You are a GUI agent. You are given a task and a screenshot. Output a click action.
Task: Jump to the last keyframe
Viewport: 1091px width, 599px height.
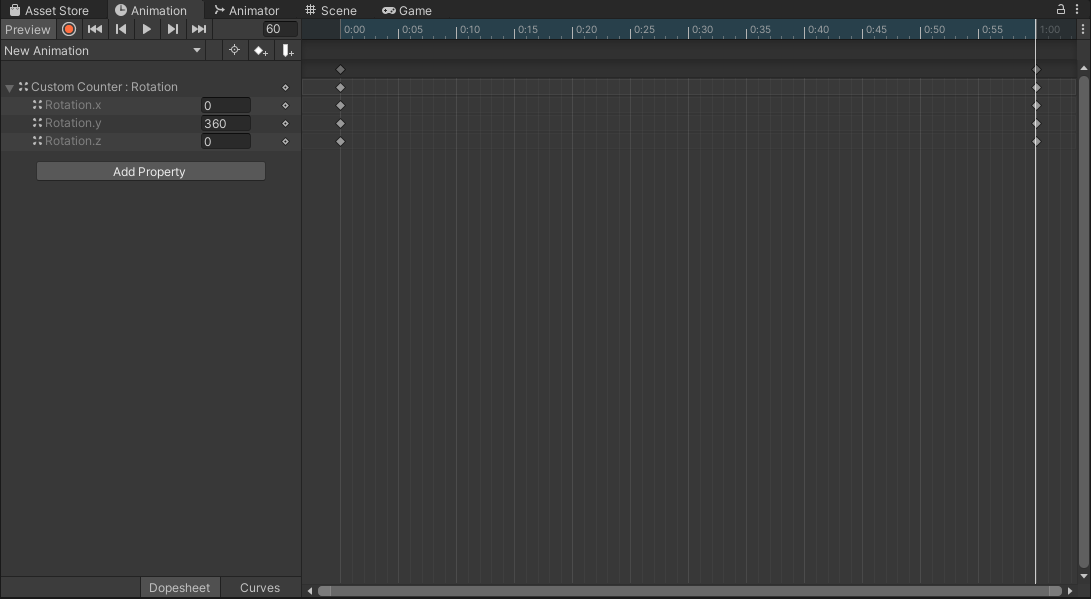pos(198,29)
